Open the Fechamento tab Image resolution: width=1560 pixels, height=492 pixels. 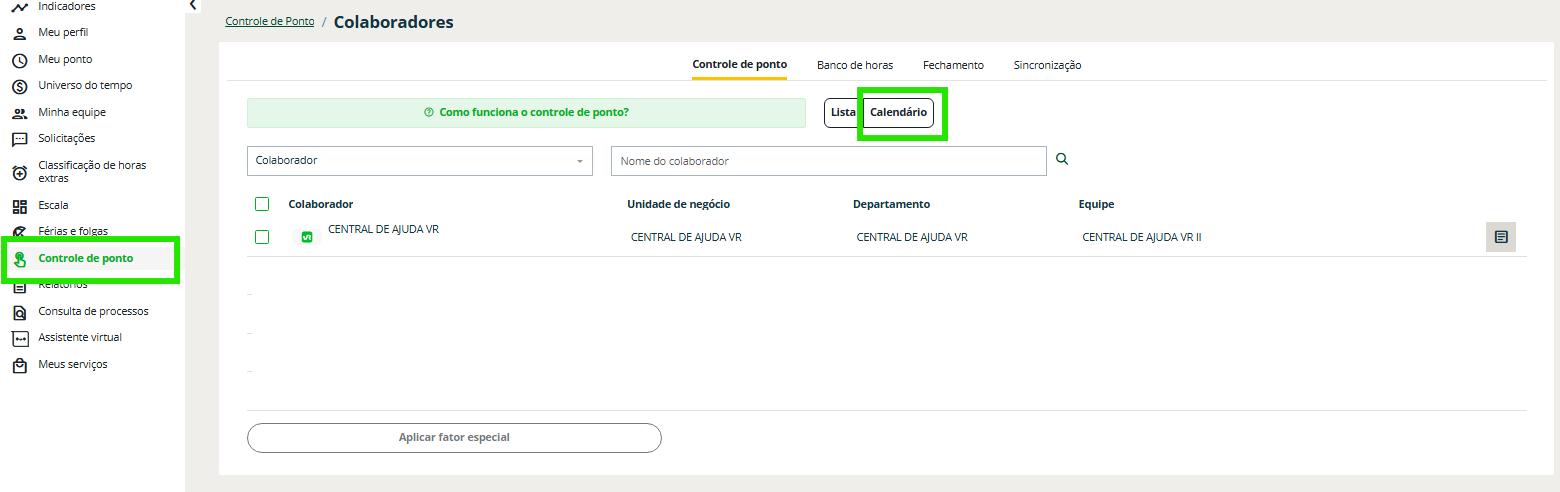point(952,65)
